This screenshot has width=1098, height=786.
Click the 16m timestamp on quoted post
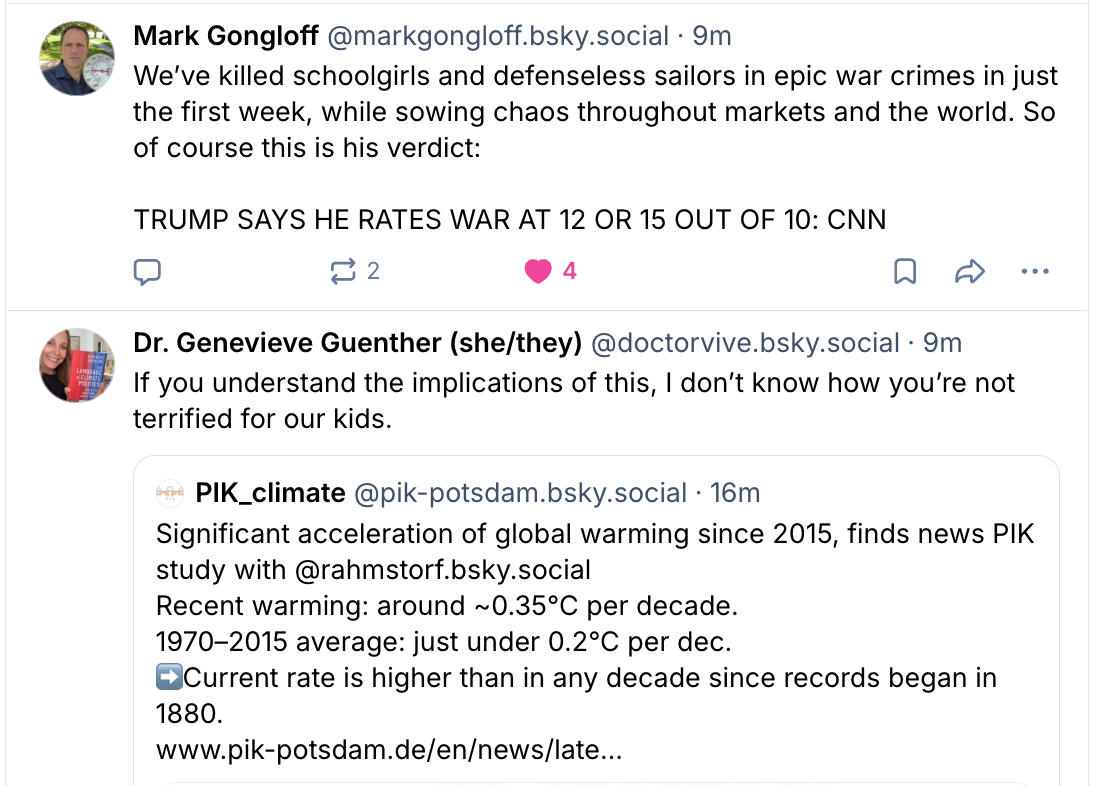coord(735,493)
